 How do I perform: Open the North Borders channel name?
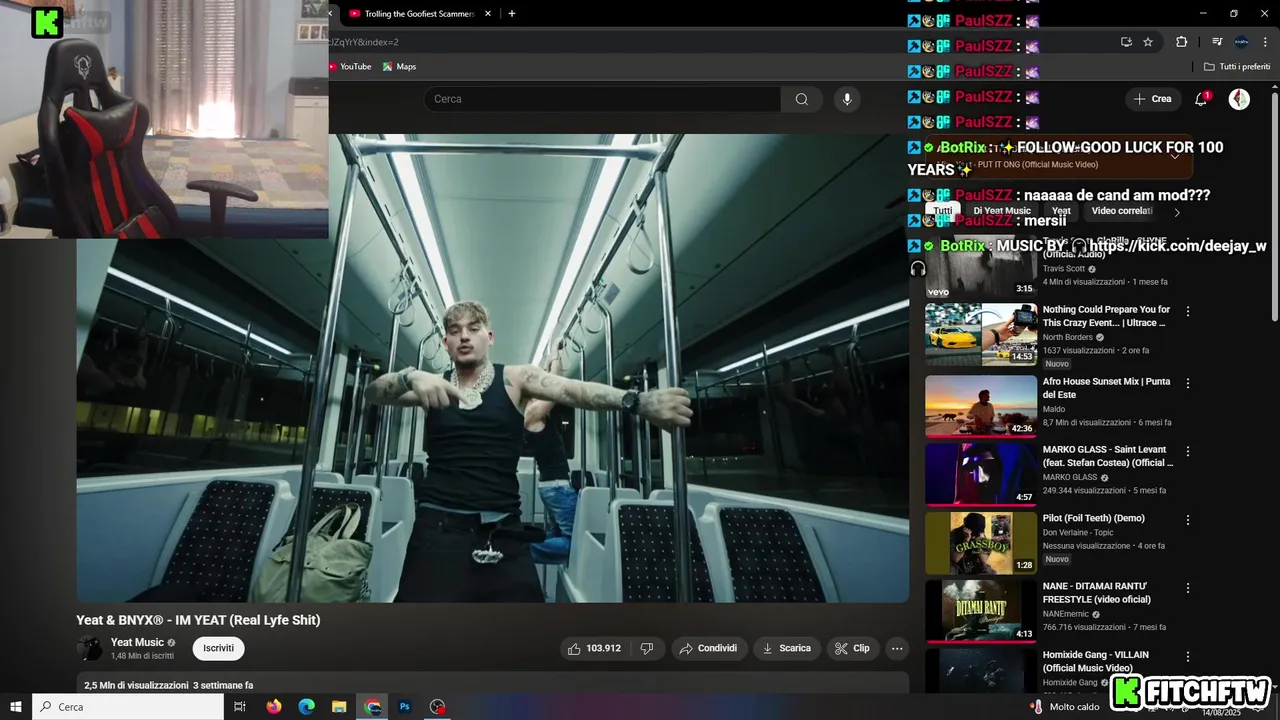(1068, 337)
